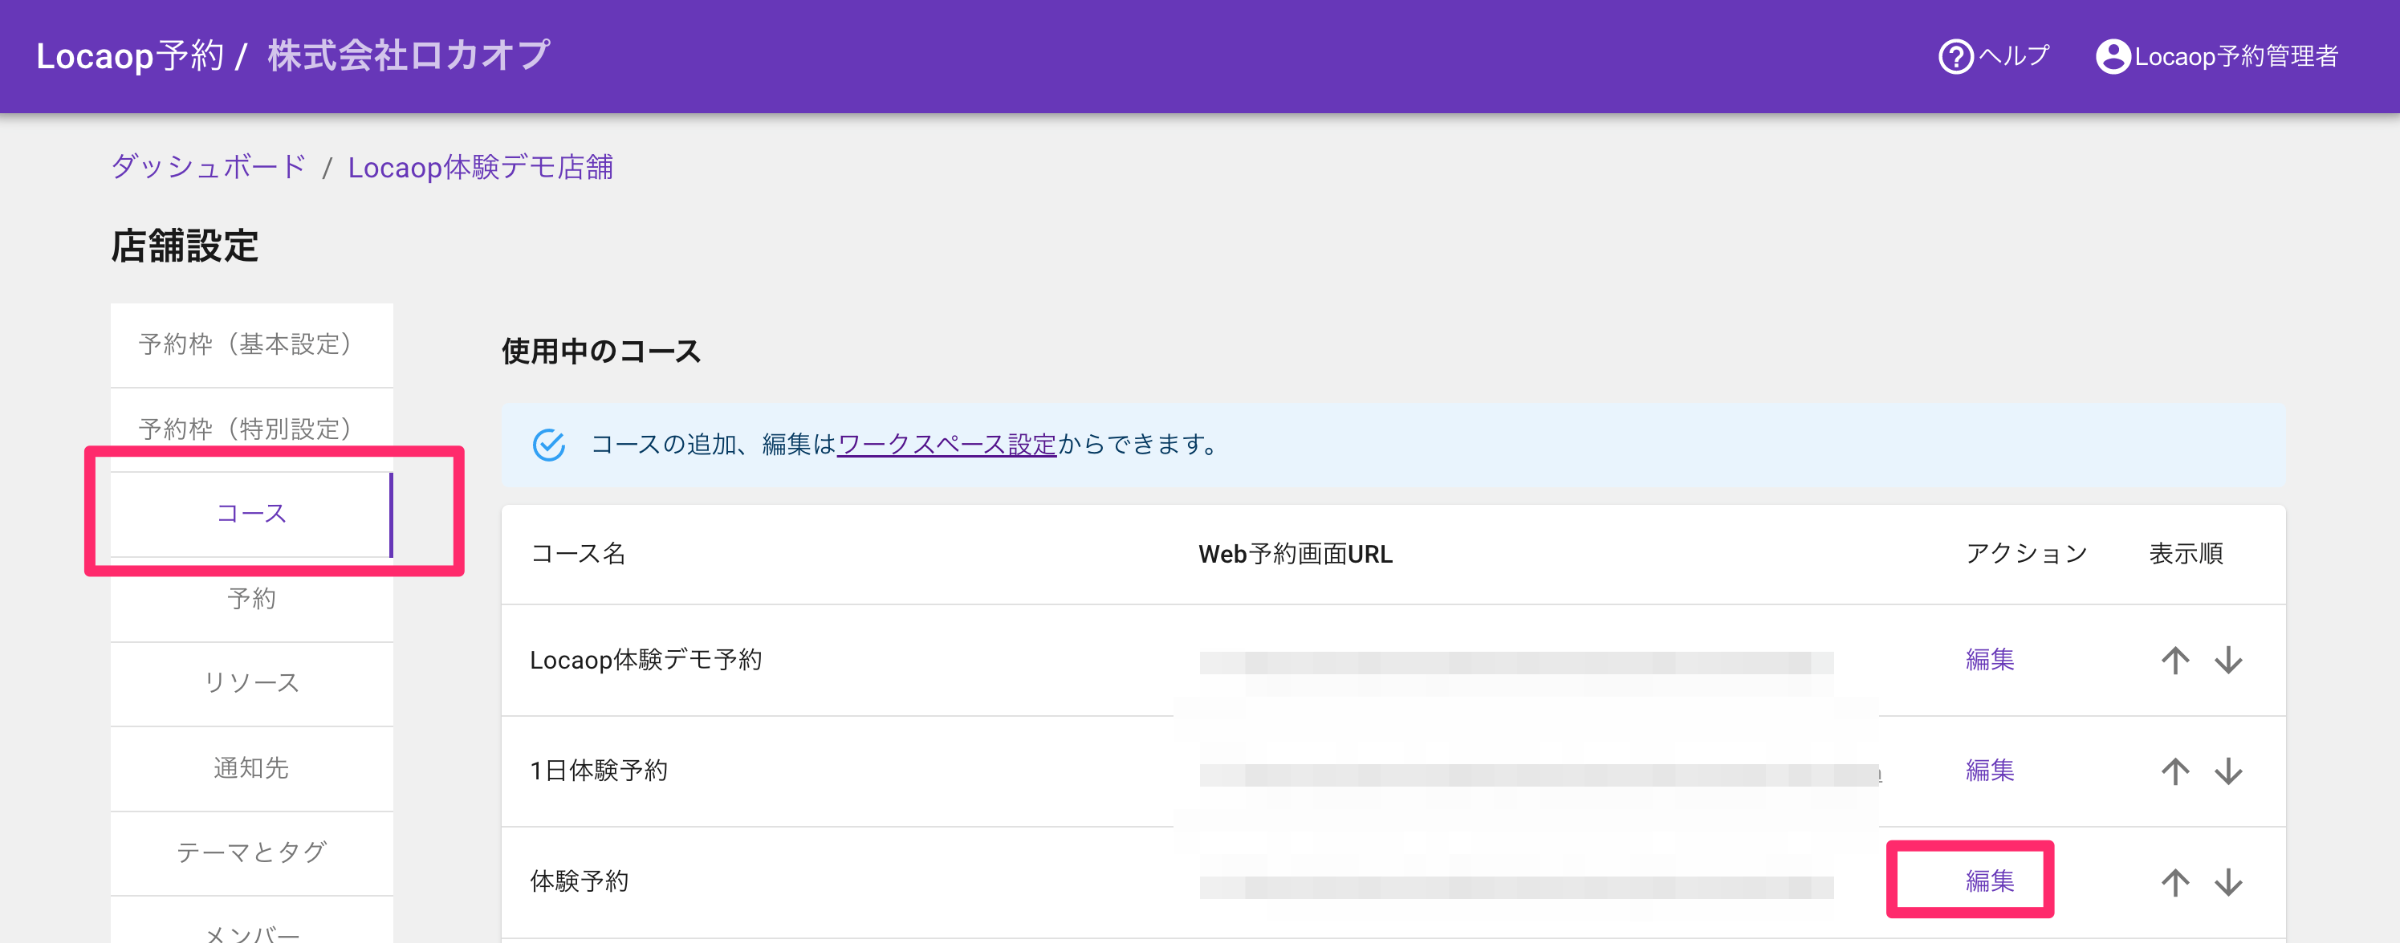Viewport: 2400px width, 943px height.
Task: Move Locaop体験デモ予約 course down
Action: 2228,660
